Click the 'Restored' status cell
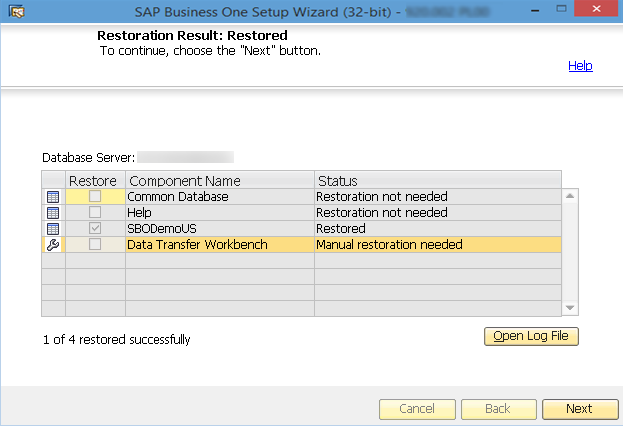 (x=438, y=229)
